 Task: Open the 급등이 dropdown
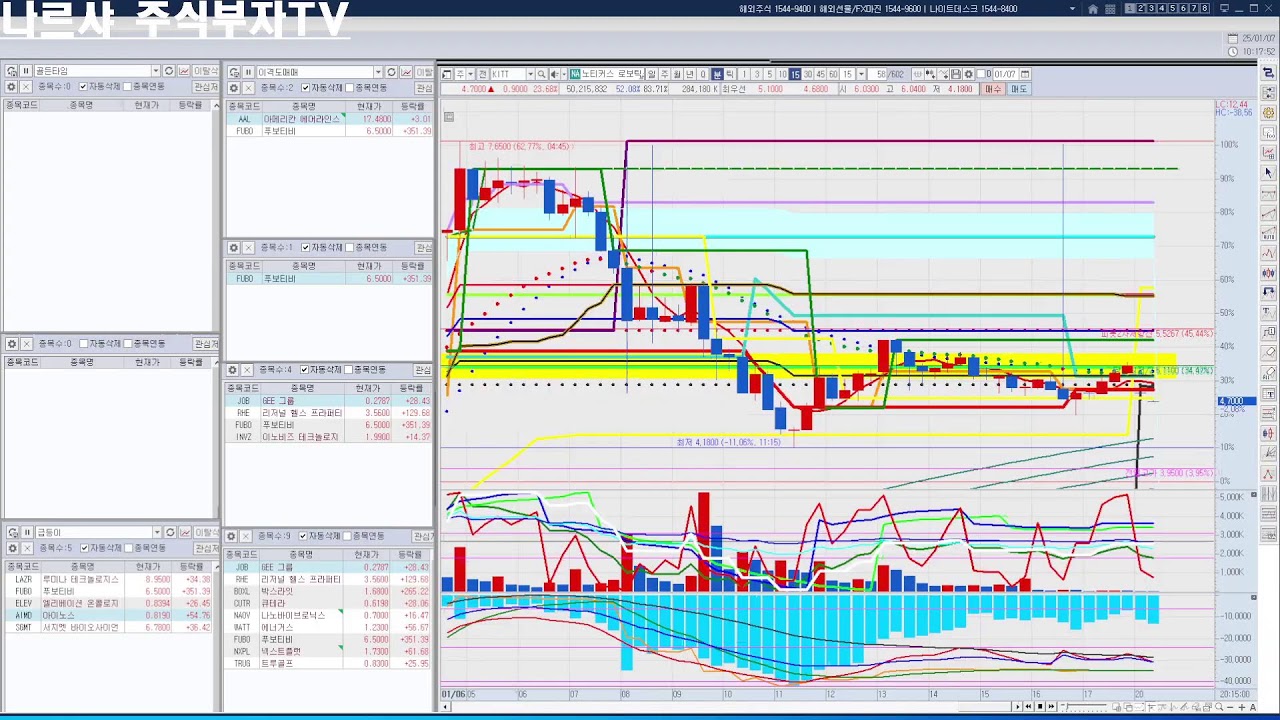(x=156, y=532)
